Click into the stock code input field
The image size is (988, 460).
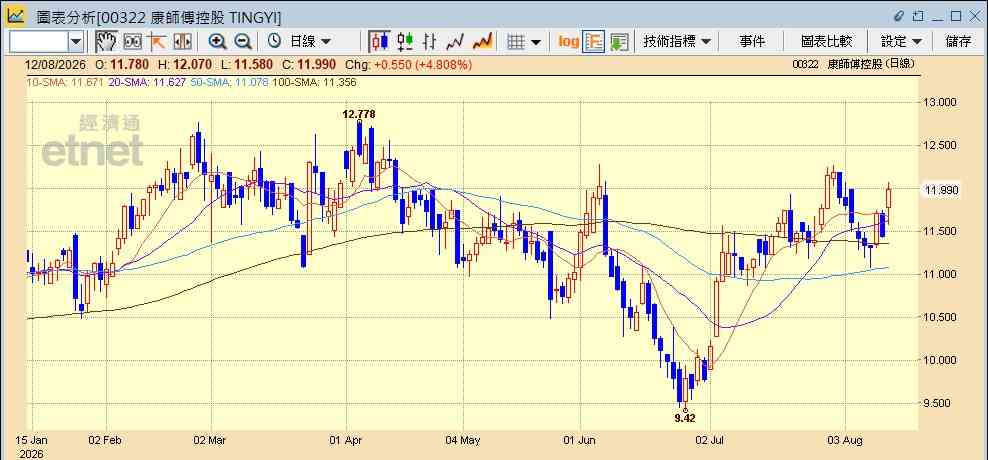coord(38,42)
